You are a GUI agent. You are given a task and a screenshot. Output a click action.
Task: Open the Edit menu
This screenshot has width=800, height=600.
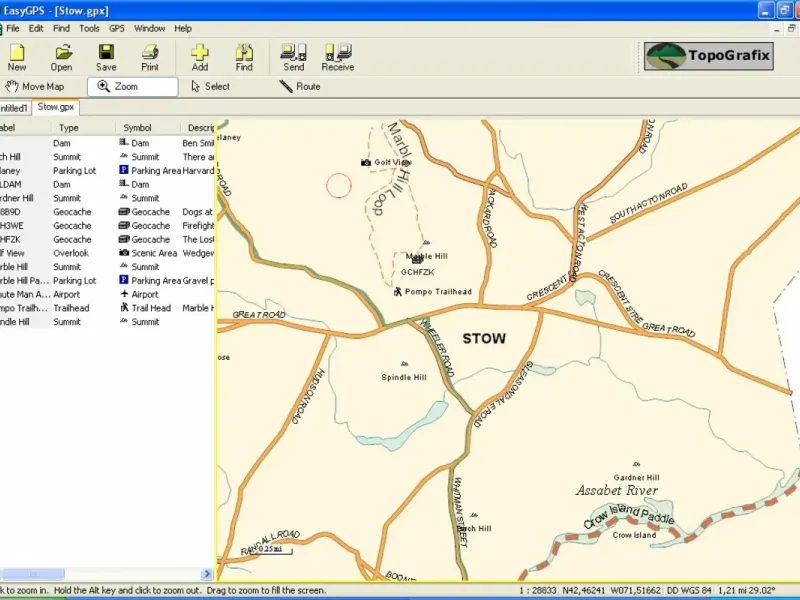pos(36,29)
